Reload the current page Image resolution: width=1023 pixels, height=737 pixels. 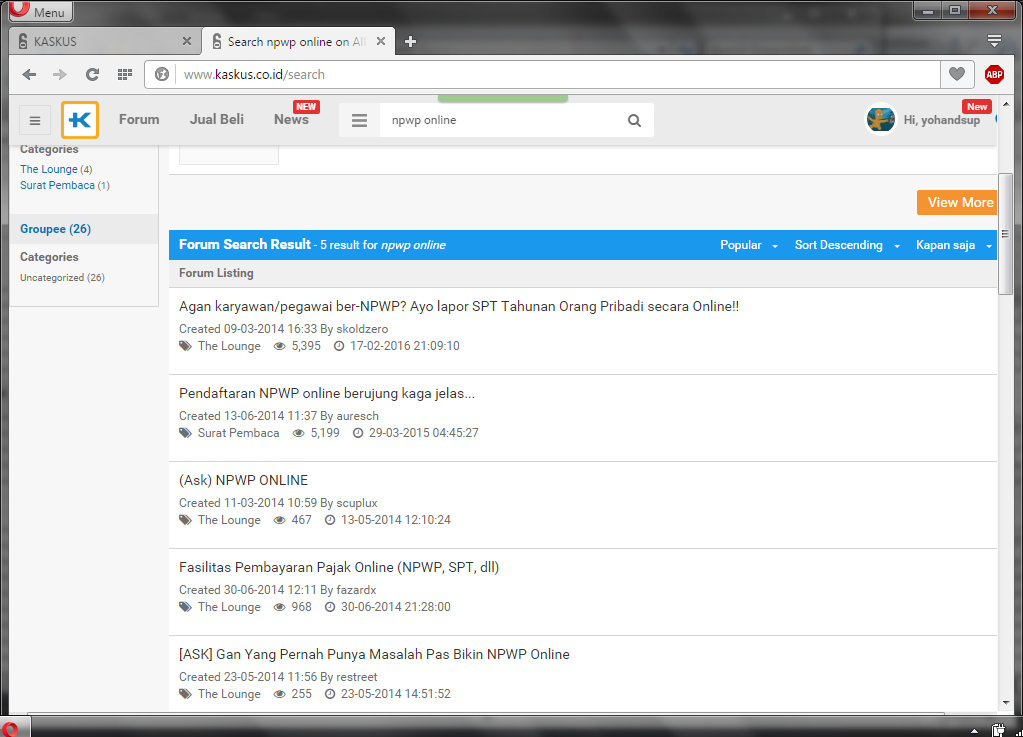coord(92,74)
